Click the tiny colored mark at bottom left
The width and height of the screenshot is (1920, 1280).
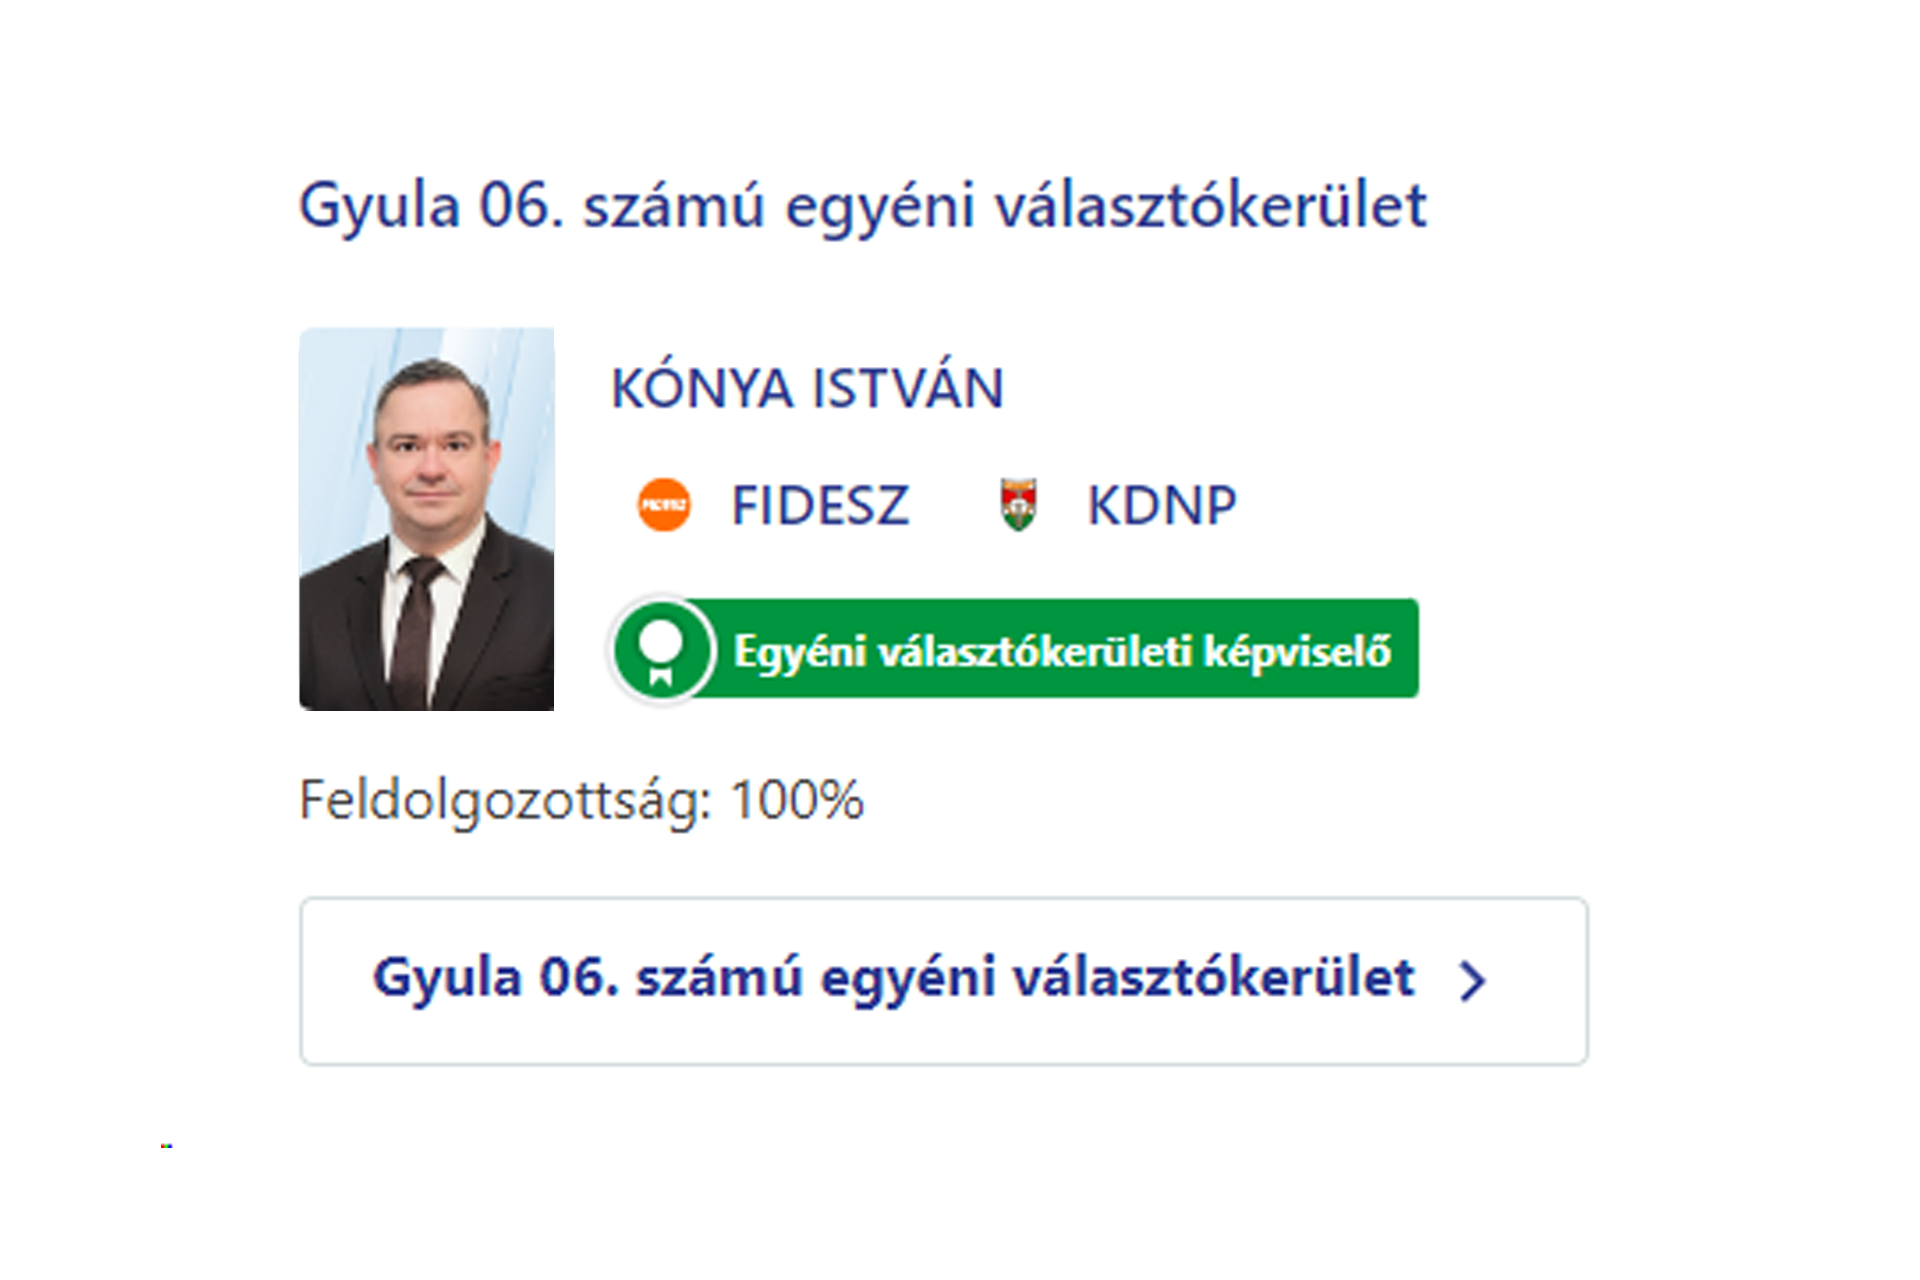coord(166,1146)
